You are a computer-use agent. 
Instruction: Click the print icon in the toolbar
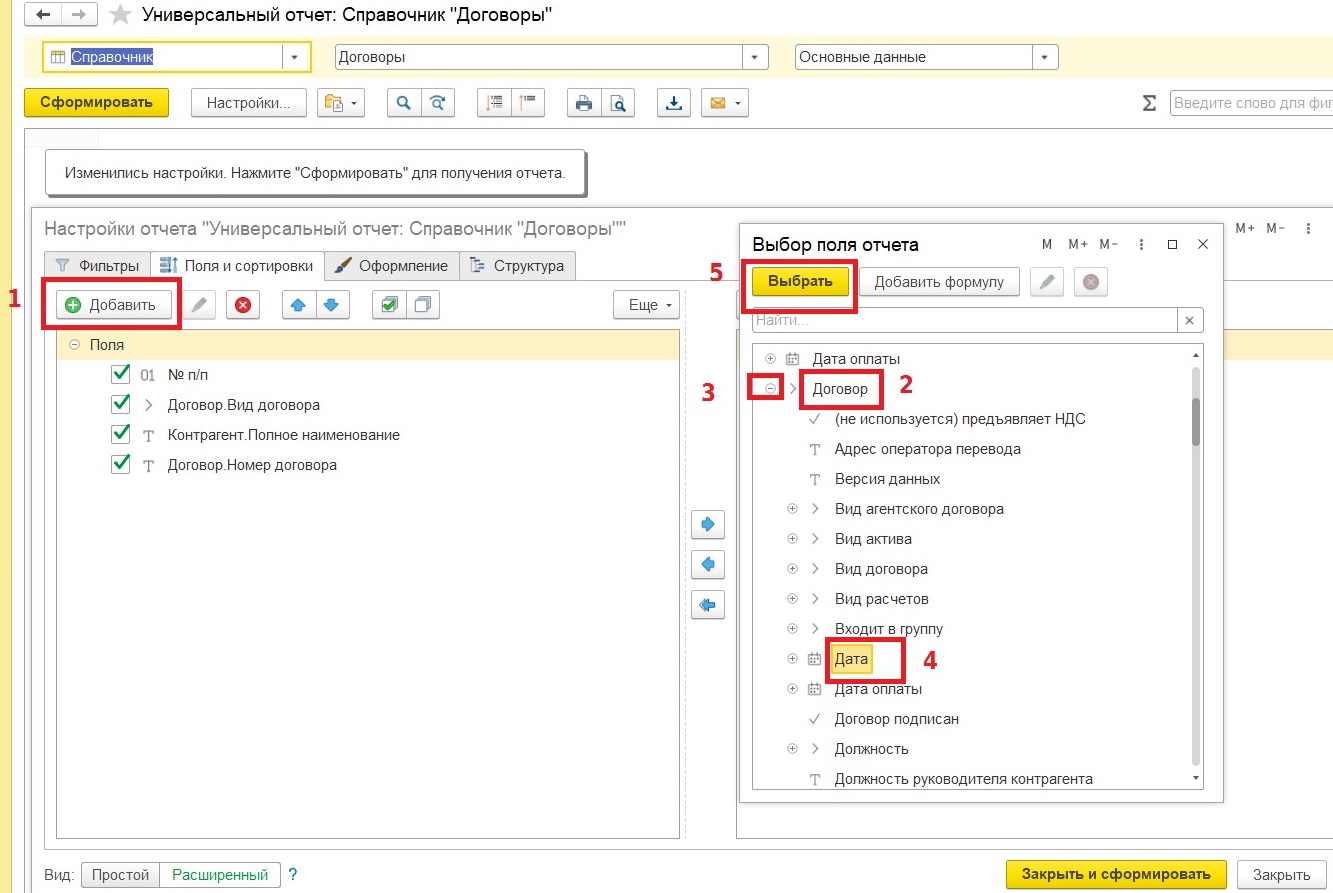click(584, 103)
